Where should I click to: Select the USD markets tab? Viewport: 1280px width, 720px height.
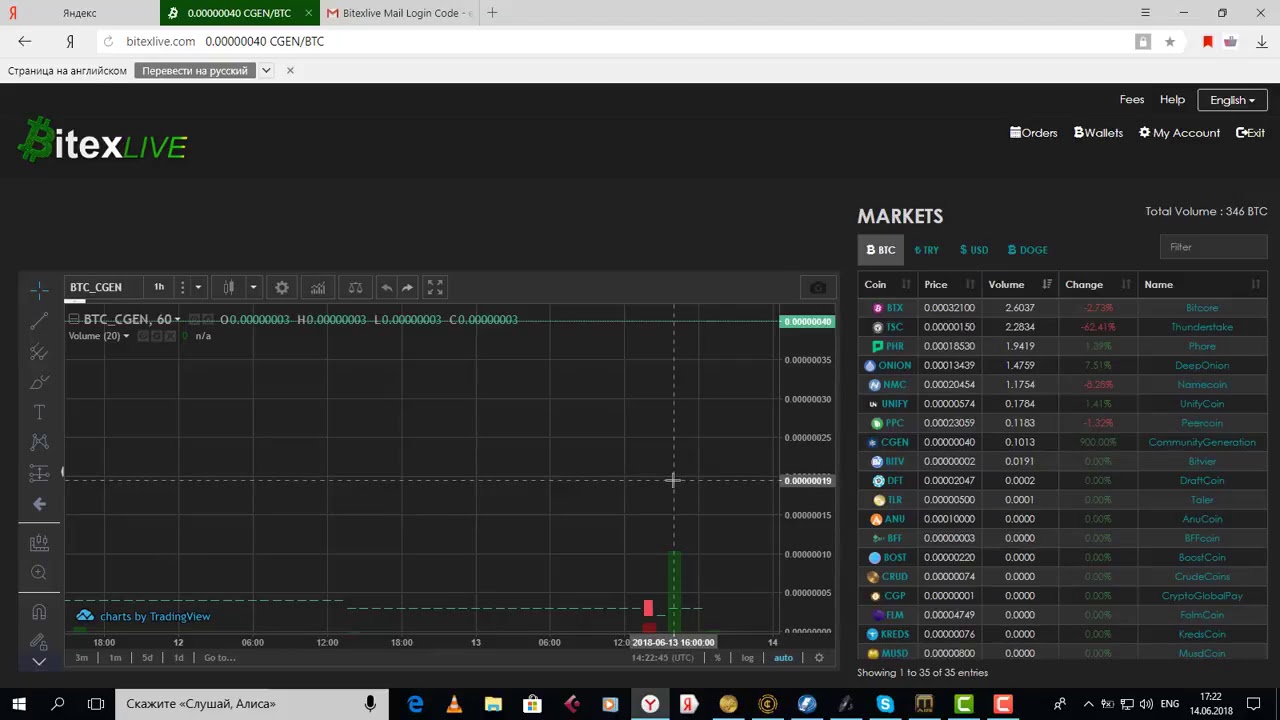point(973,250)
